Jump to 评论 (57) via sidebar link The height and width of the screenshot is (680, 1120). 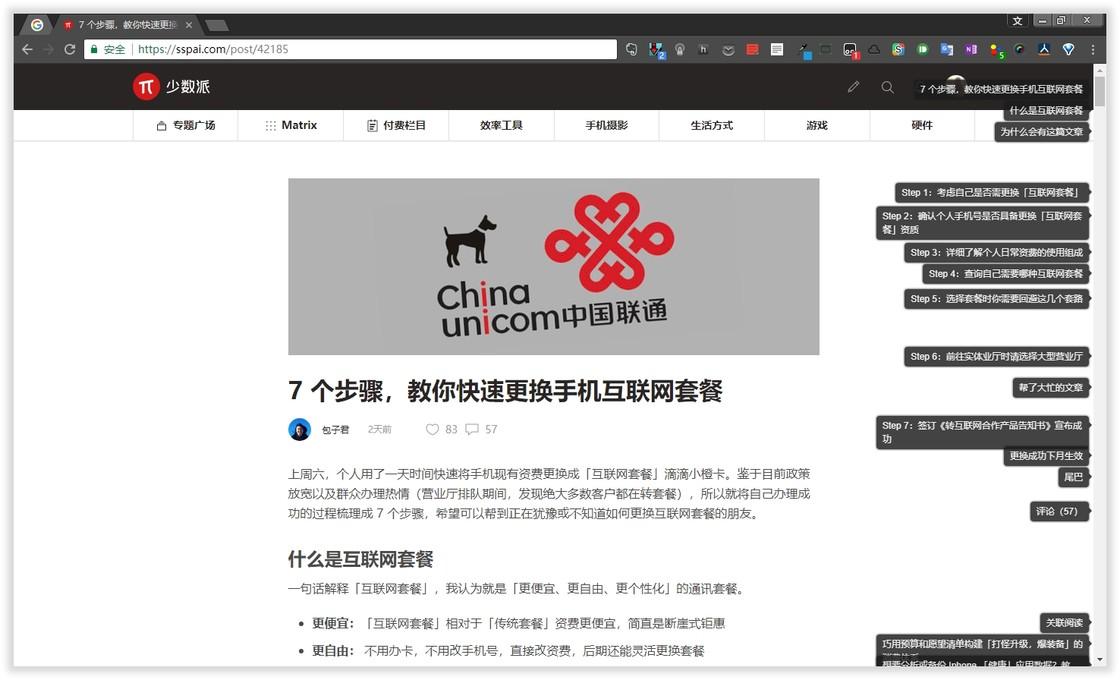coord(1058,511)
